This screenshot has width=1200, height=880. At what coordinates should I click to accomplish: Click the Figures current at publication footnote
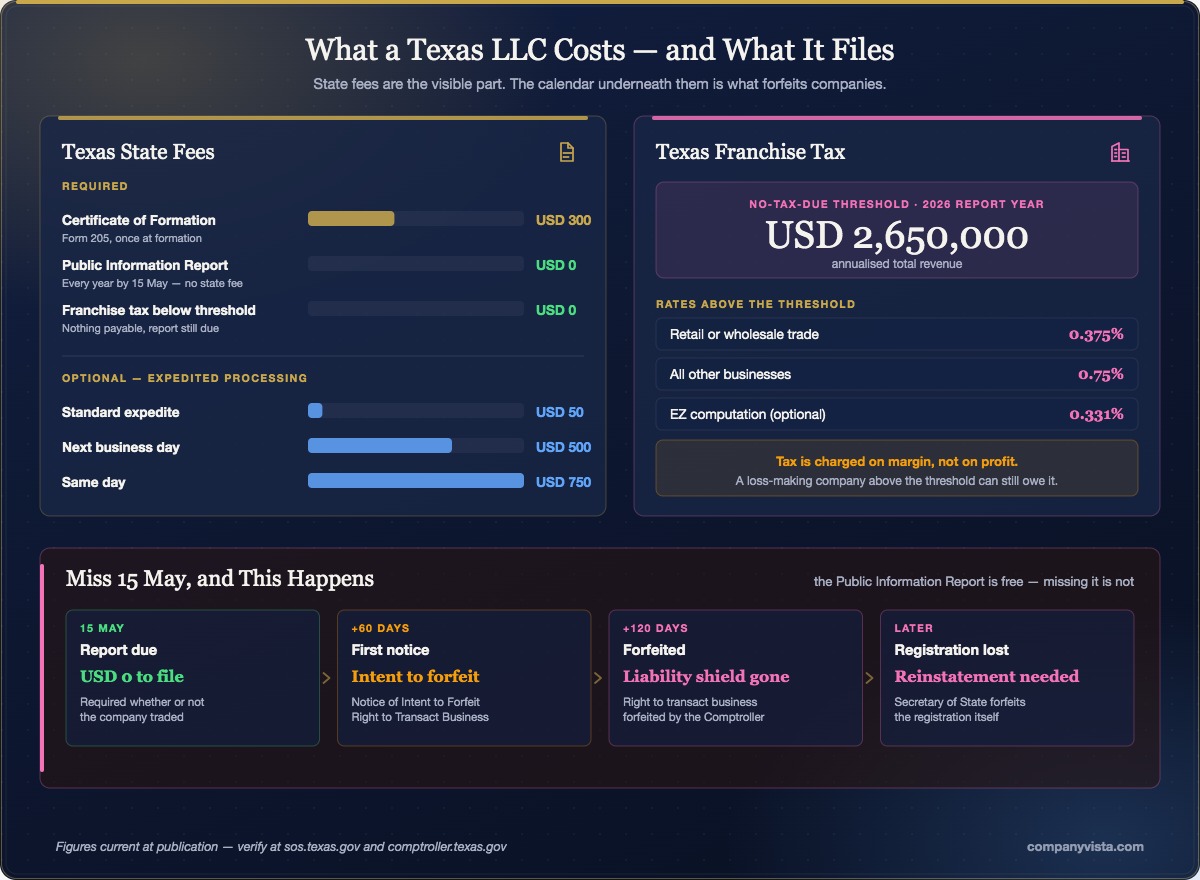[281, 846]
